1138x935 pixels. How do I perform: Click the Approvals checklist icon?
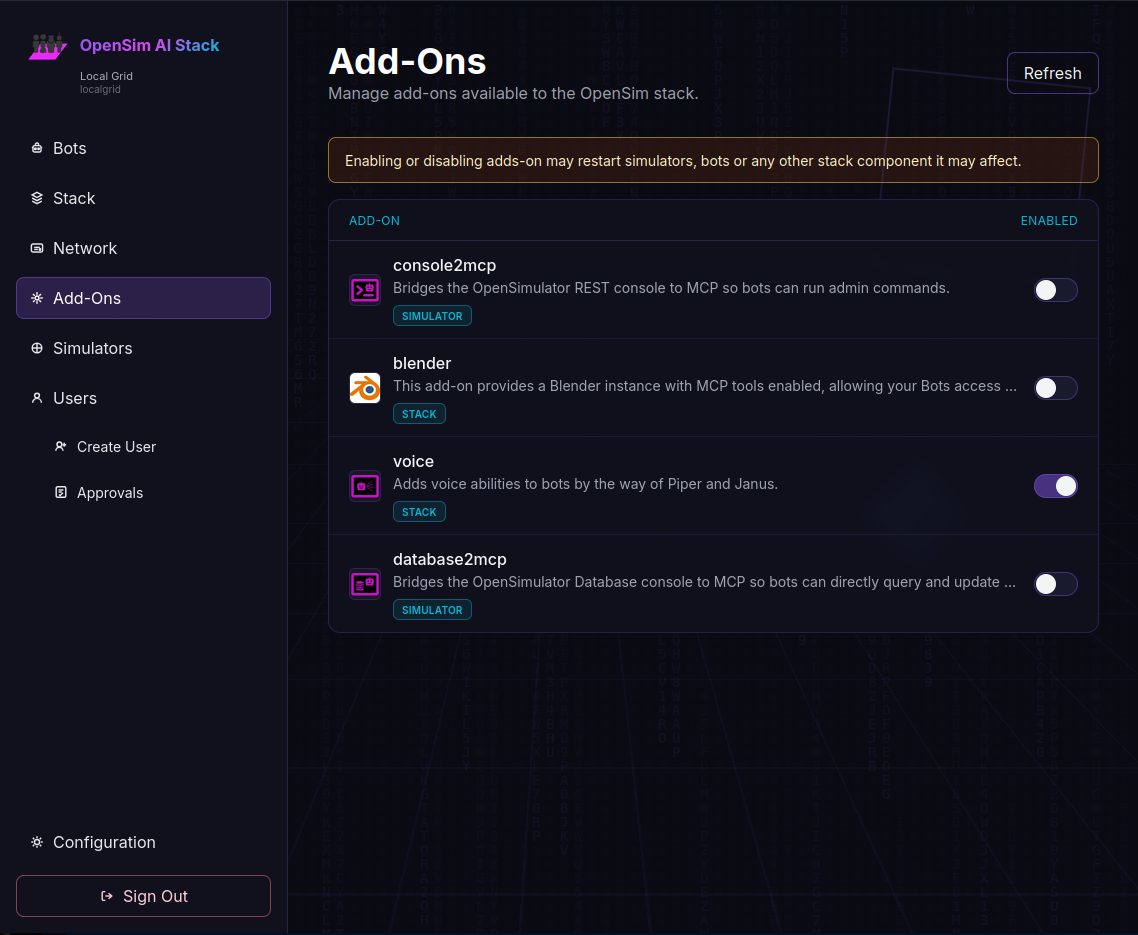click(61, 492)
